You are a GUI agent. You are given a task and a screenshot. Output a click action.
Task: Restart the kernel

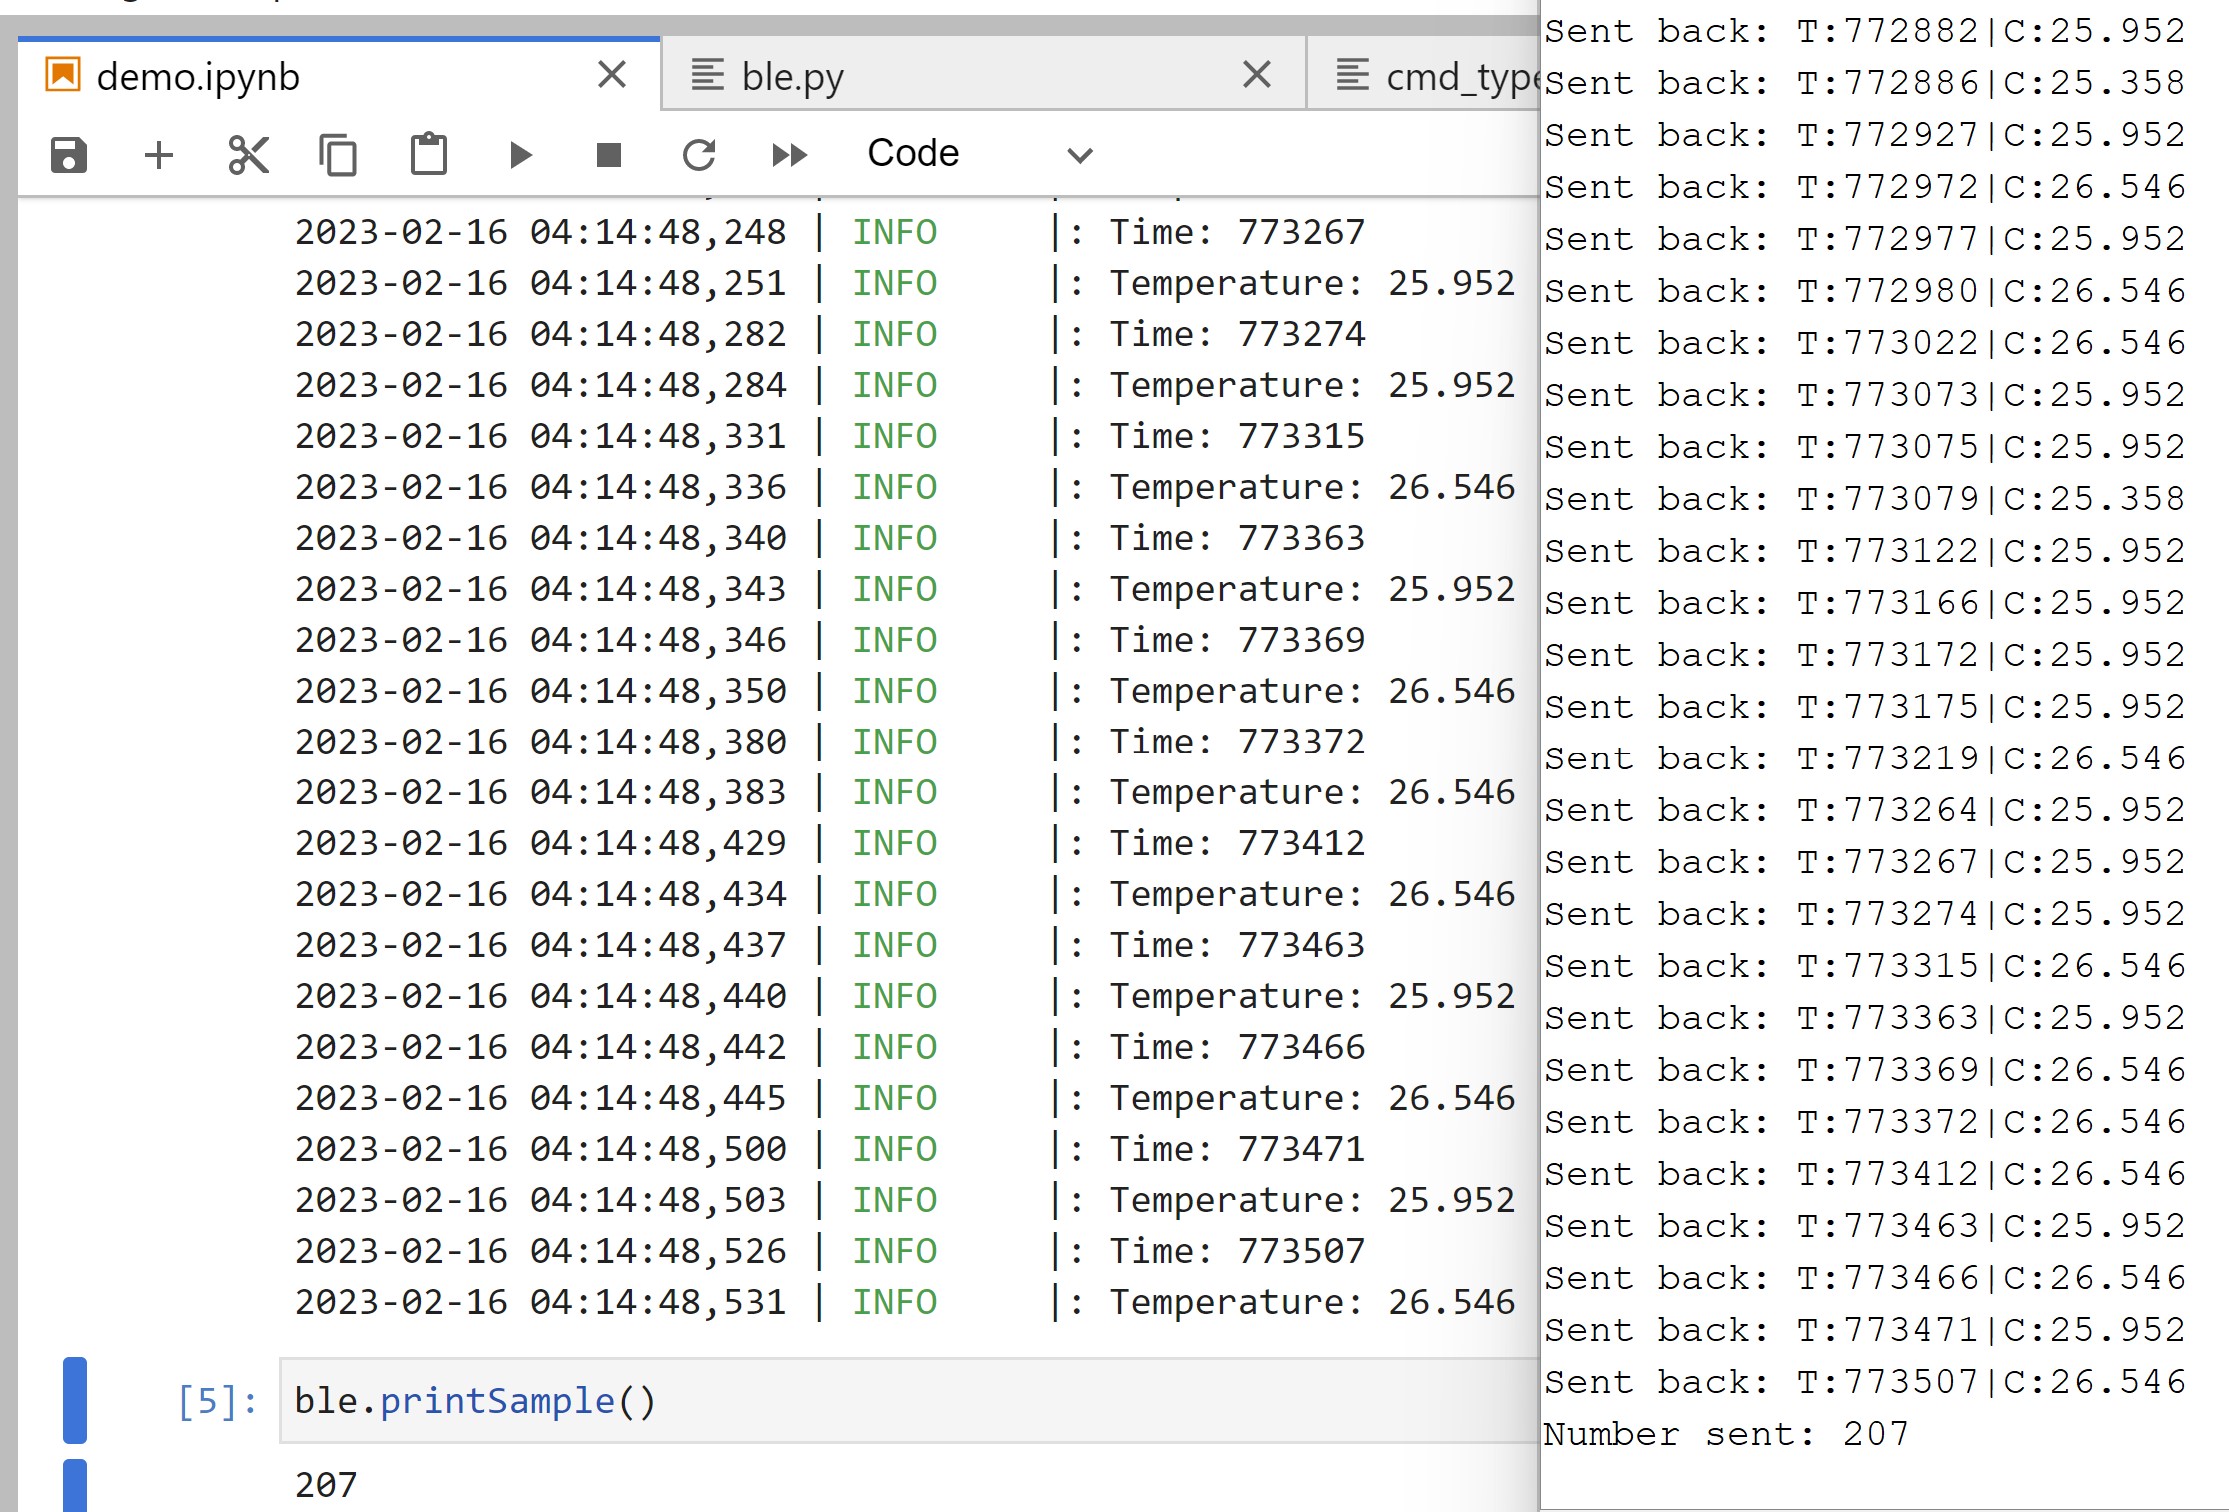[699, 155]
